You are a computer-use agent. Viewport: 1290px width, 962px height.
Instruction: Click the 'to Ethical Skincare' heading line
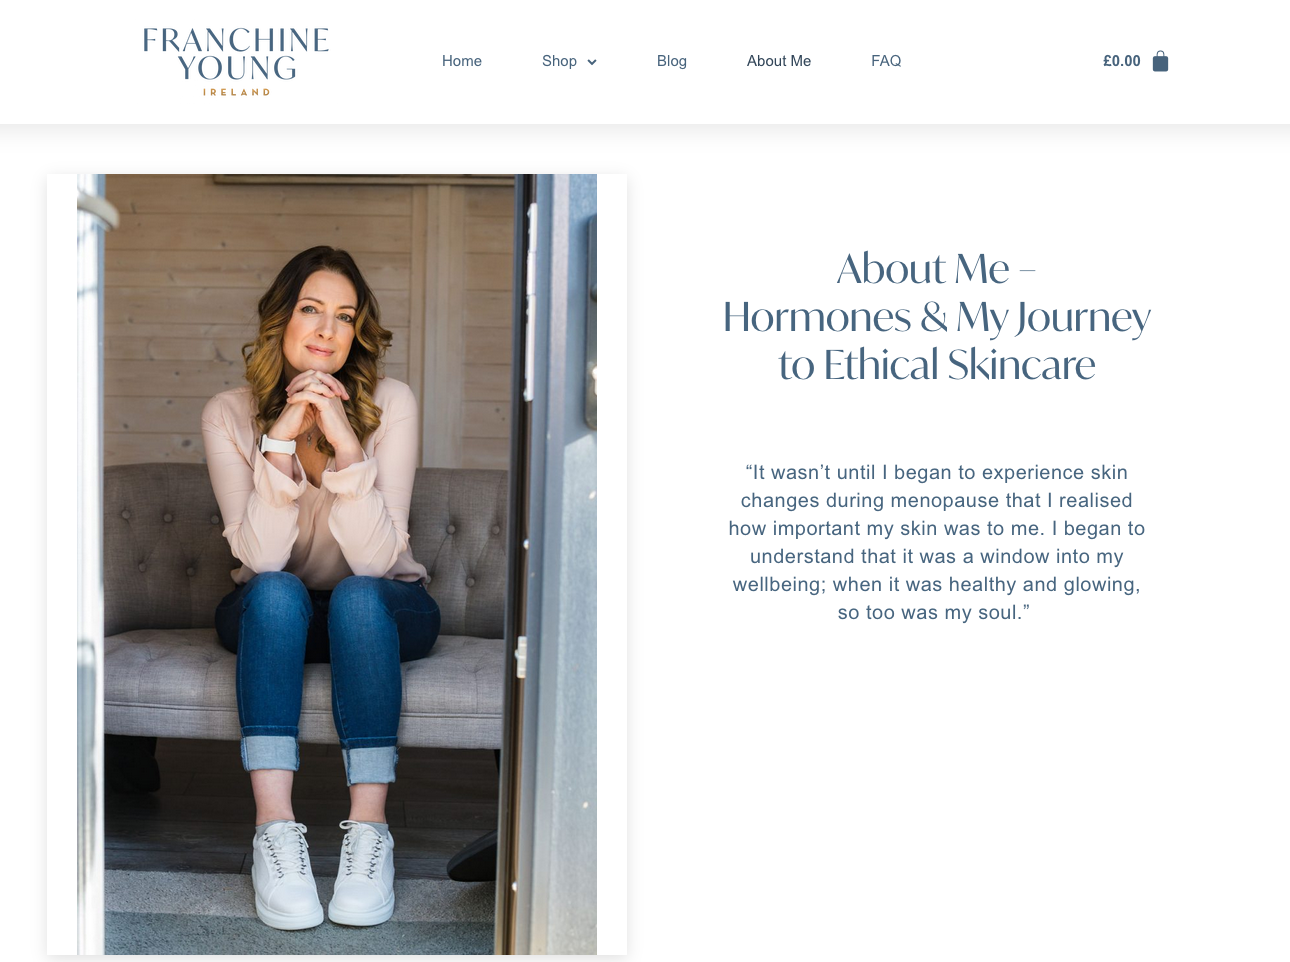937,365
